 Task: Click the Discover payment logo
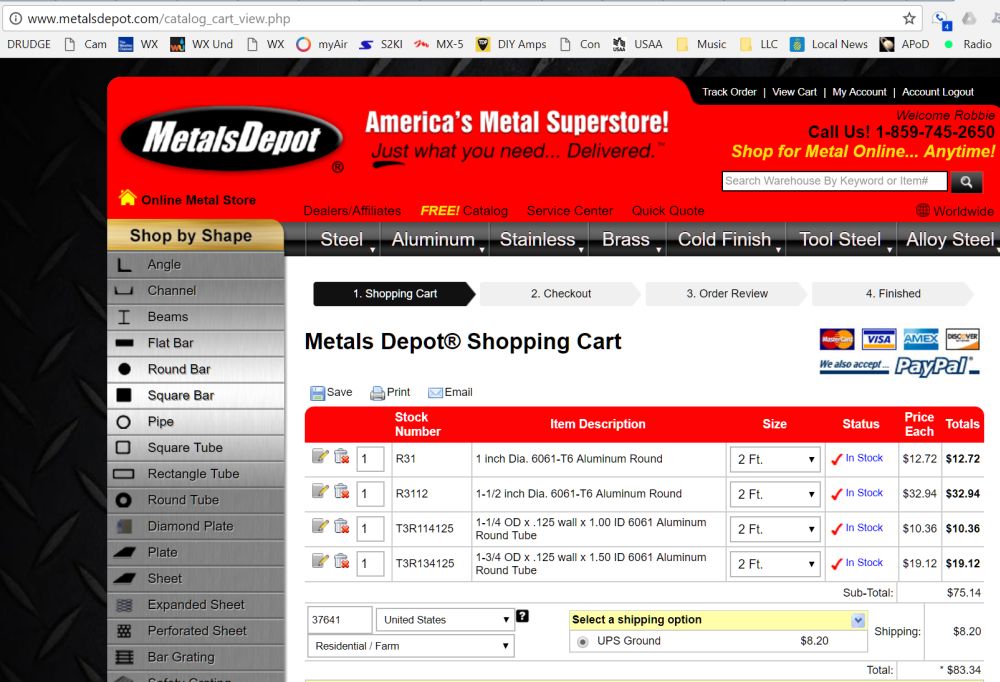click(x=962, y=339)
